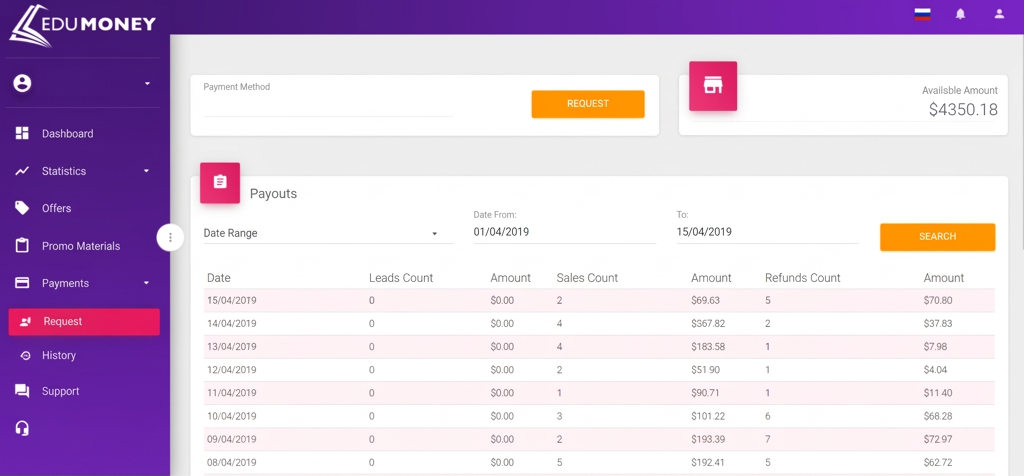
Task: Click the Date column header
Action: (219, 278)
